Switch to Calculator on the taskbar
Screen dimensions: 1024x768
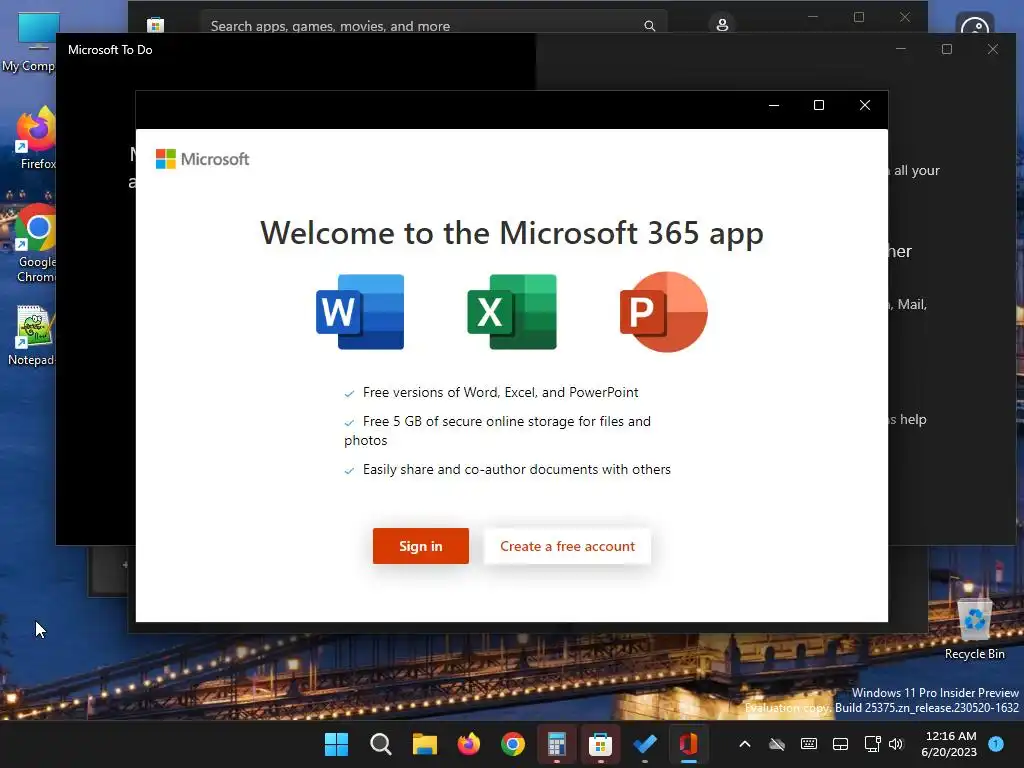[556, 744]
